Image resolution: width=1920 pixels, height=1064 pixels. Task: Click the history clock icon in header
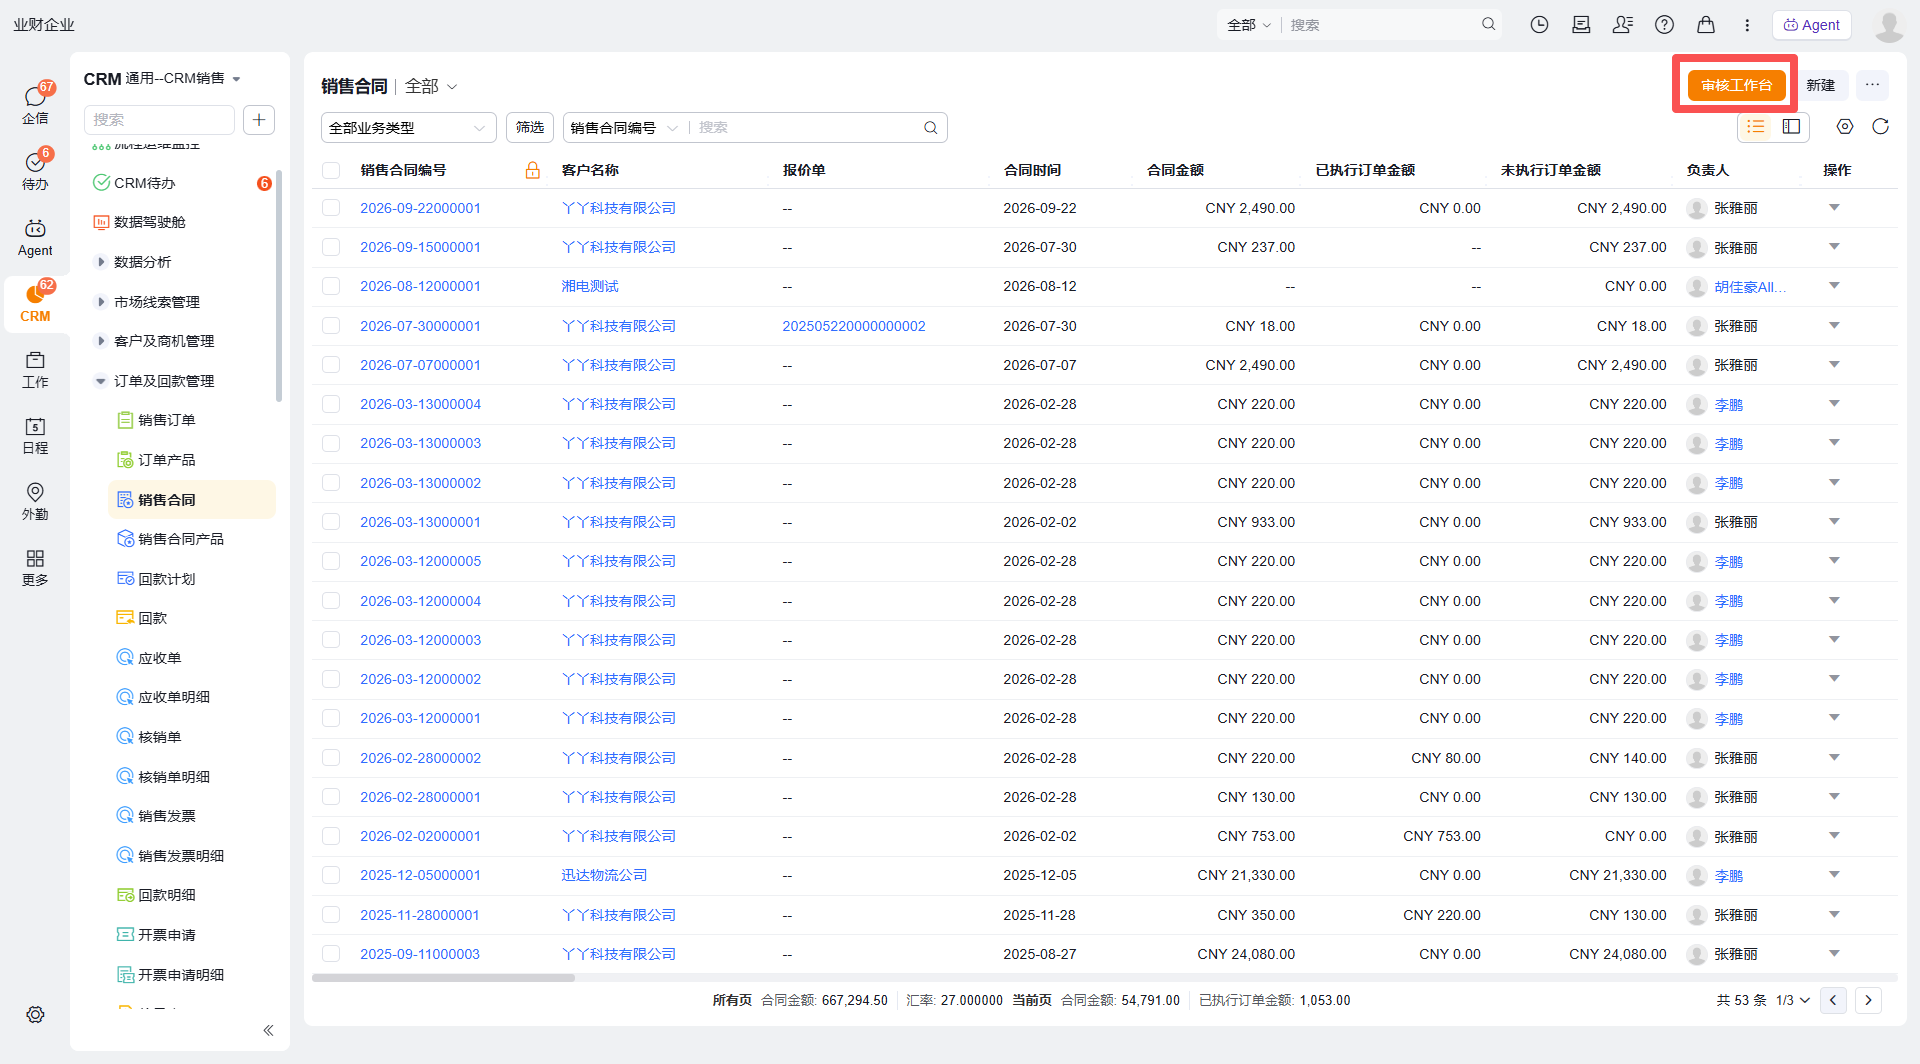point(1539,25)
